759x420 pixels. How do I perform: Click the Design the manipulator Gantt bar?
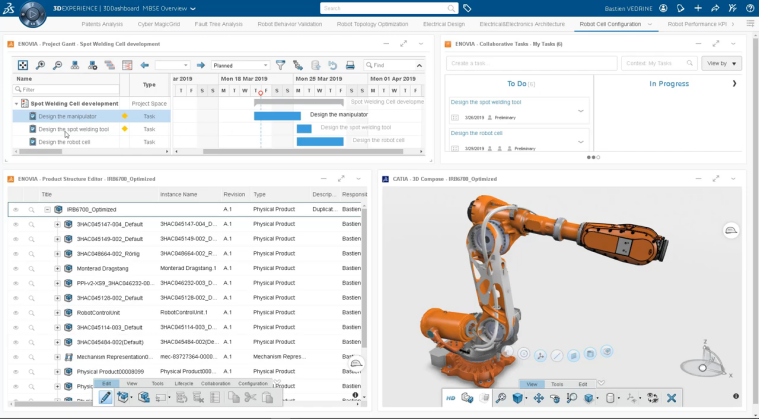click(277, 116)
